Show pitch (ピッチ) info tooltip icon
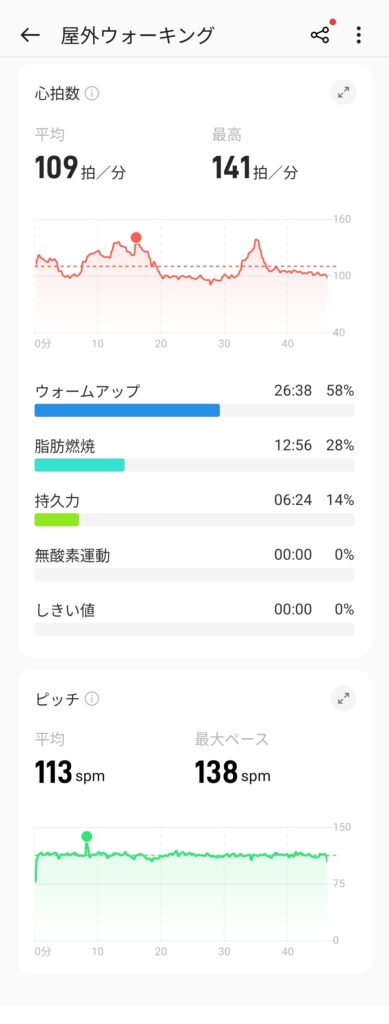The image size is (389, 1024). click(x=92, y=699)
